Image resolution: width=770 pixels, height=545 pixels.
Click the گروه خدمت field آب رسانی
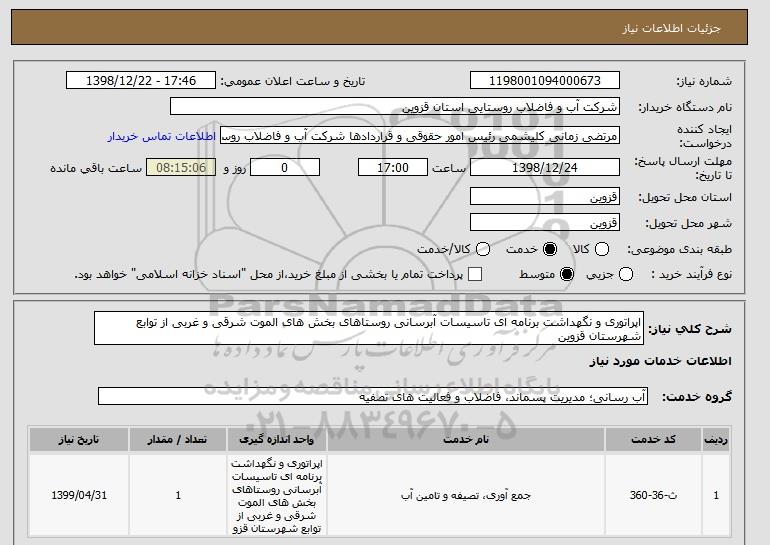373,396
